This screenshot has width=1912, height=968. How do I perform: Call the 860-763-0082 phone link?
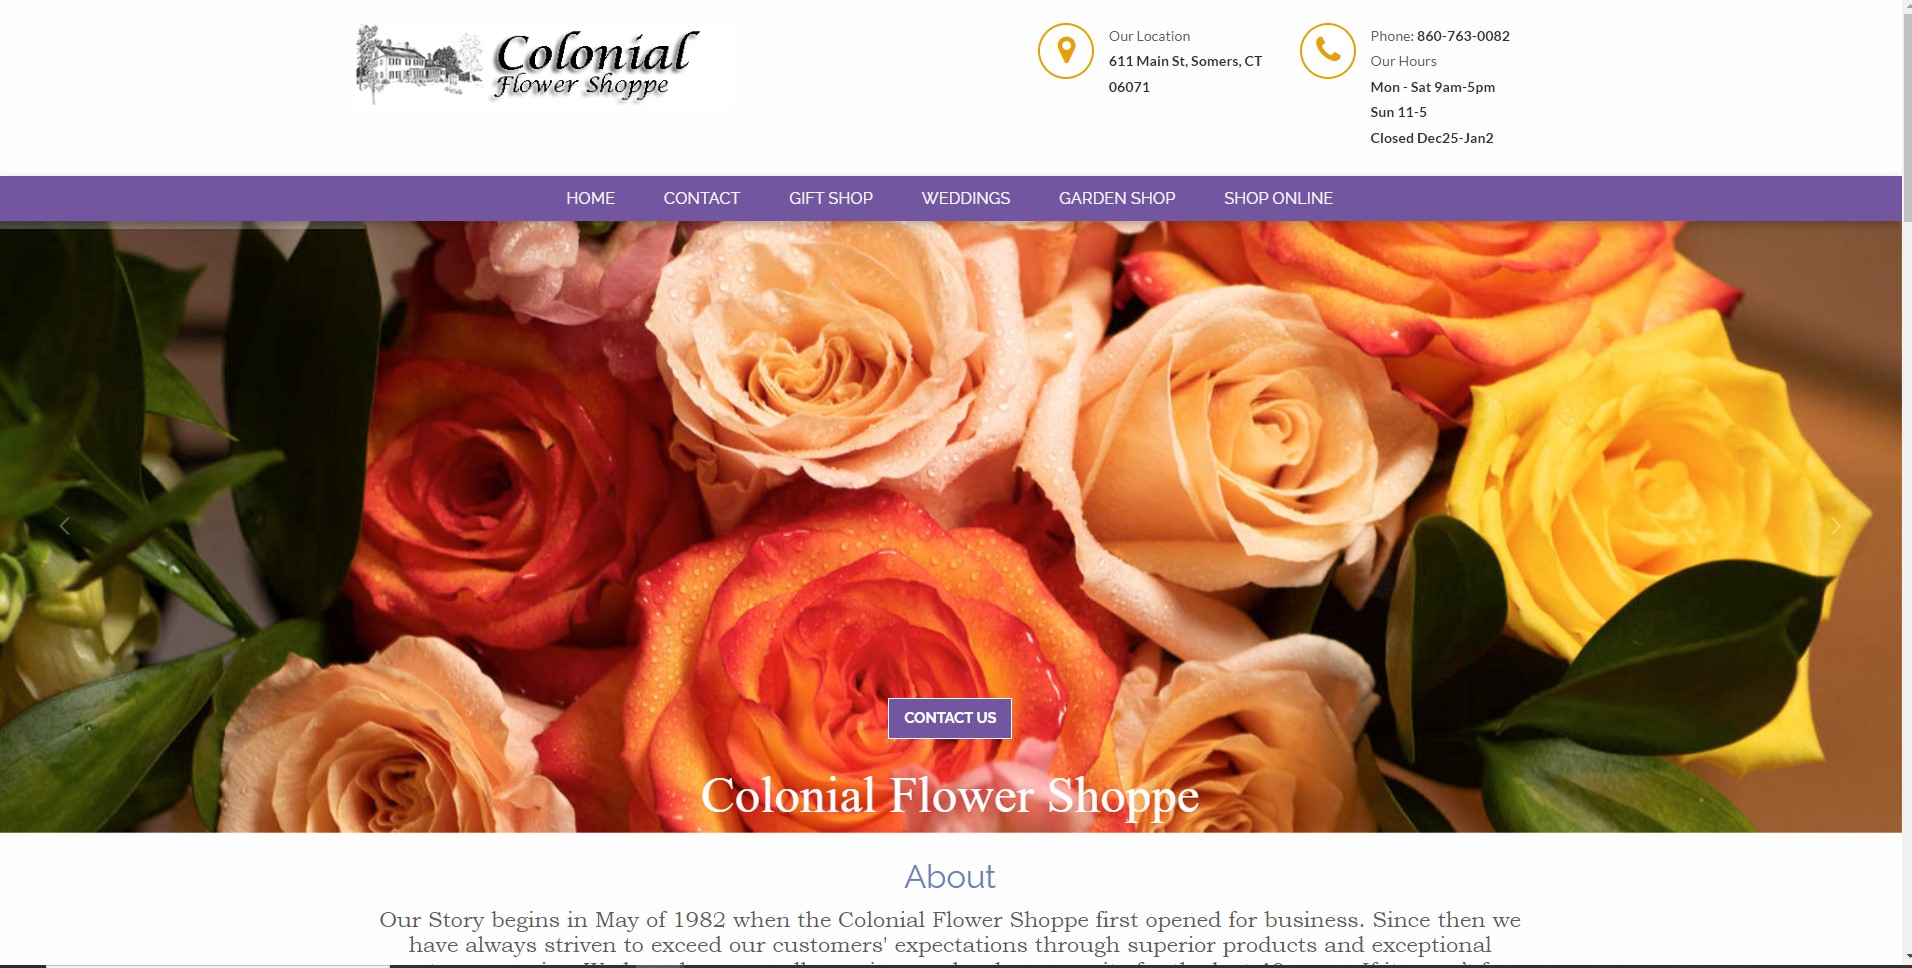[1463, 36]
